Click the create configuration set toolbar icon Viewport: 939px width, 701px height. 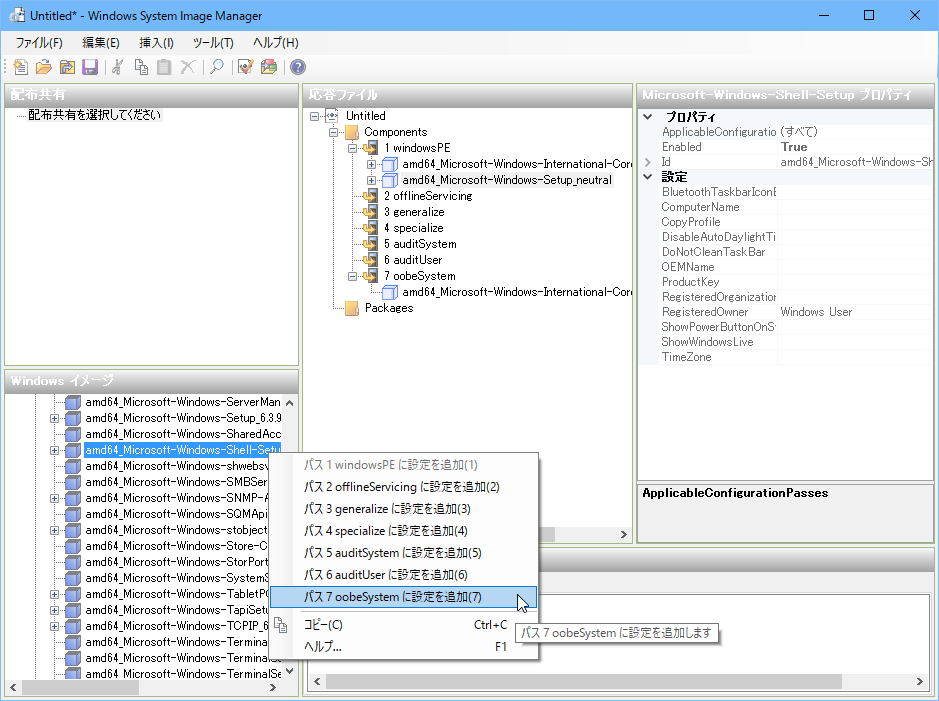(269, 67)
